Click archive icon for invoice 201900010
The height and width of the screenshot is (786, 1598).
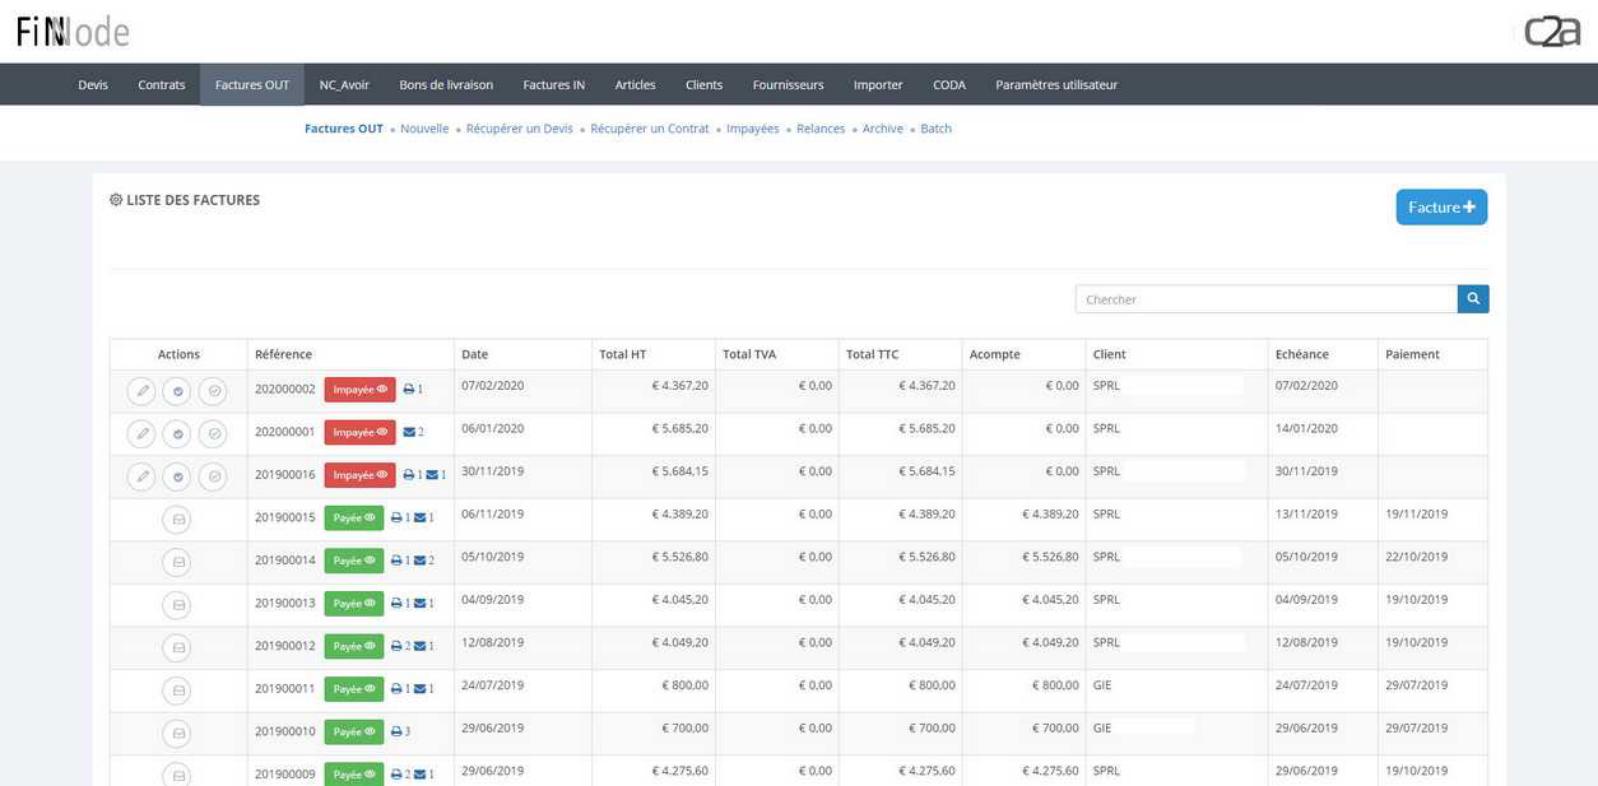click(x=177, y=734)
